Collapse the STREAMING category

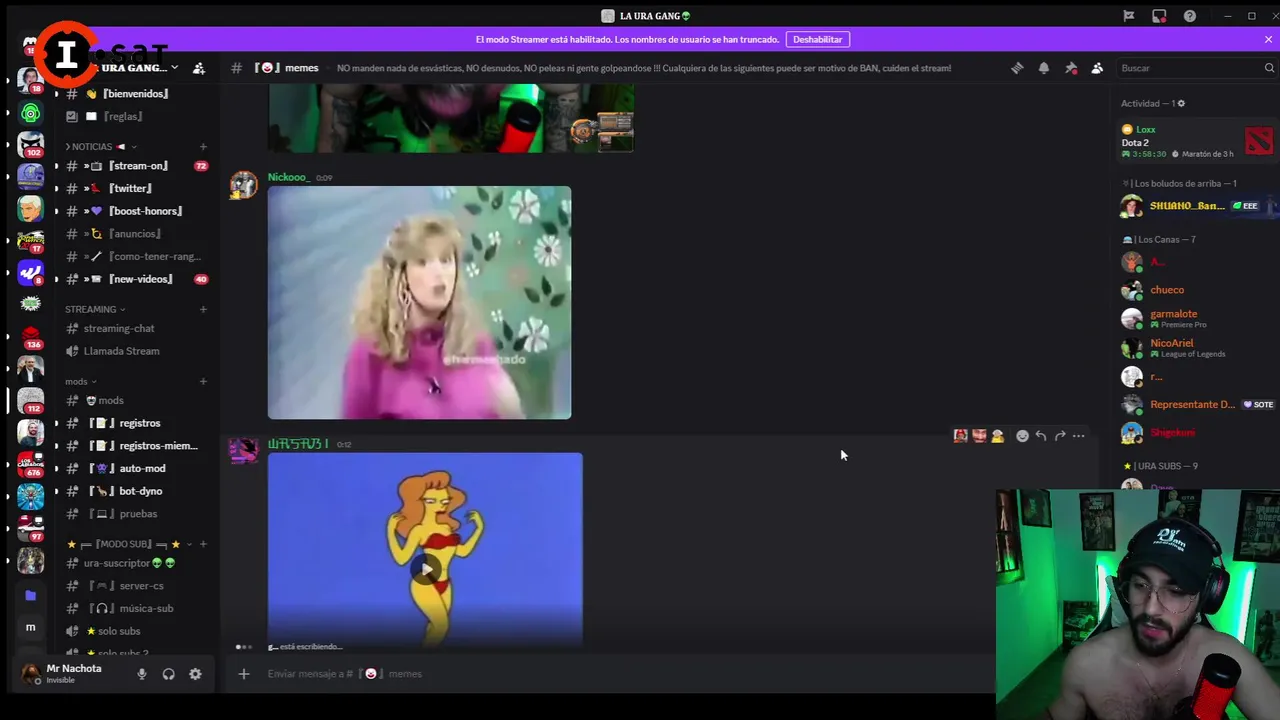click(95, 309)
